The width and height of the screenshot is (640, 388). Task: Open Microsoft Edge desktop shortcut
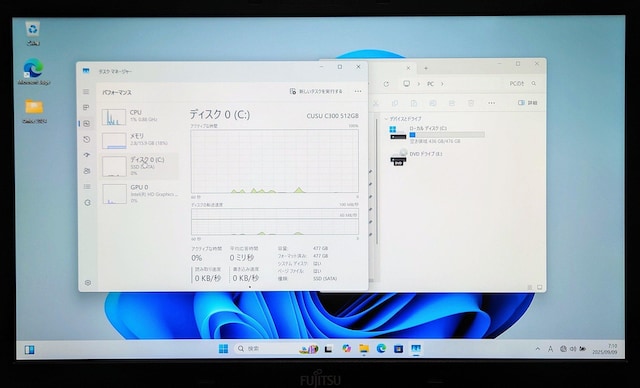(x=33, y=72)
